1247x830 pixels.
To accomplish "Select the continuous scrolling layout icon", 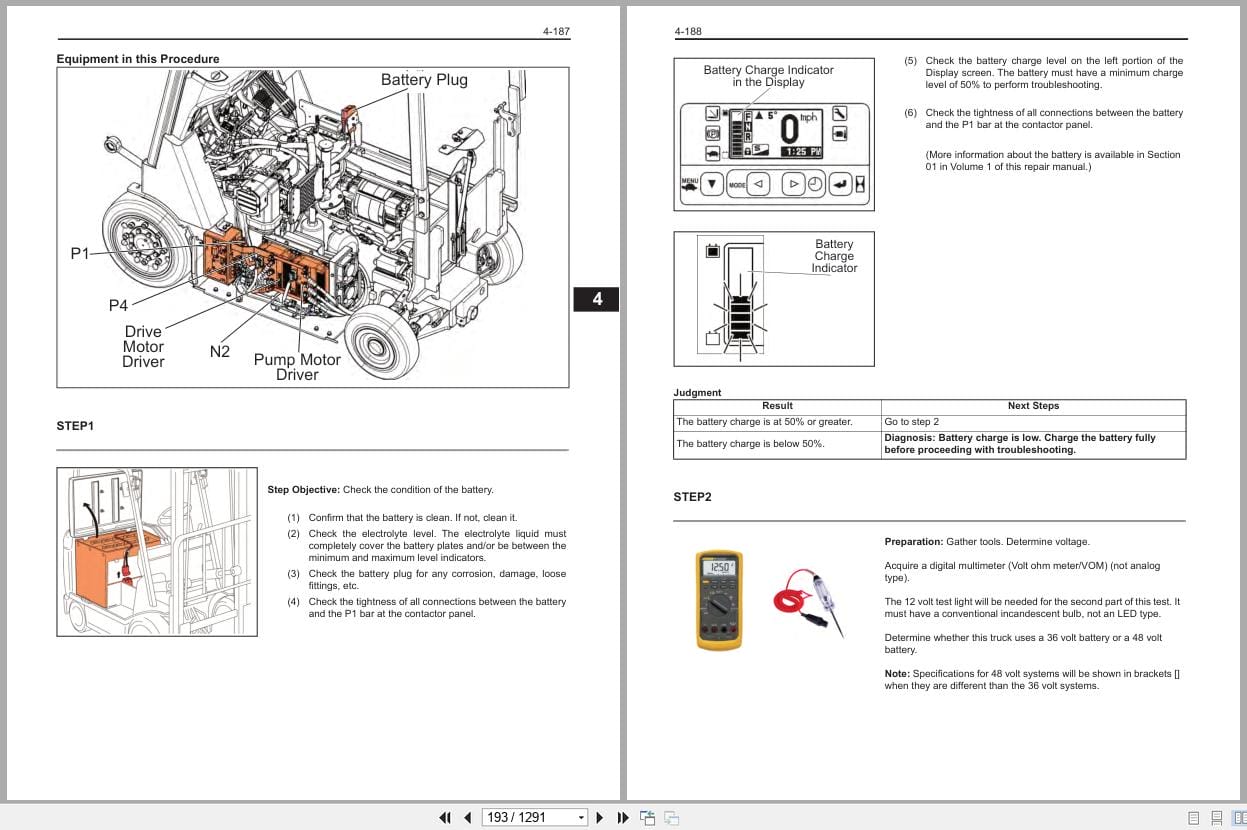I will coord(1216,817).
